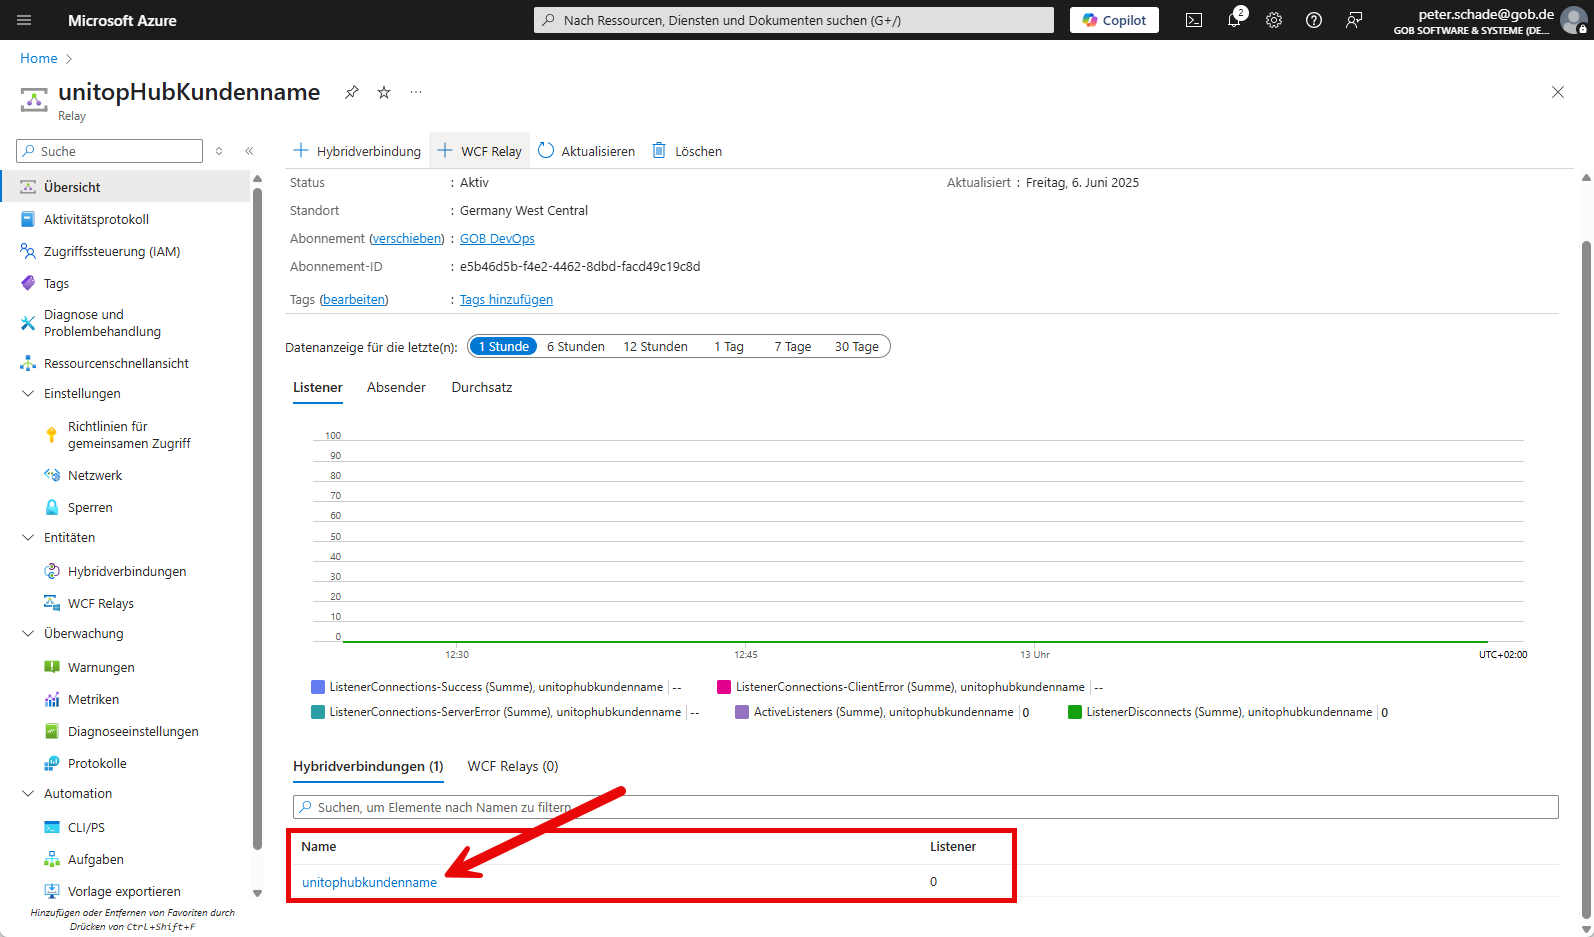Click the Aktualisieren refresh button
This screenshot has height=937, width=1594.
tap(587, 151)
